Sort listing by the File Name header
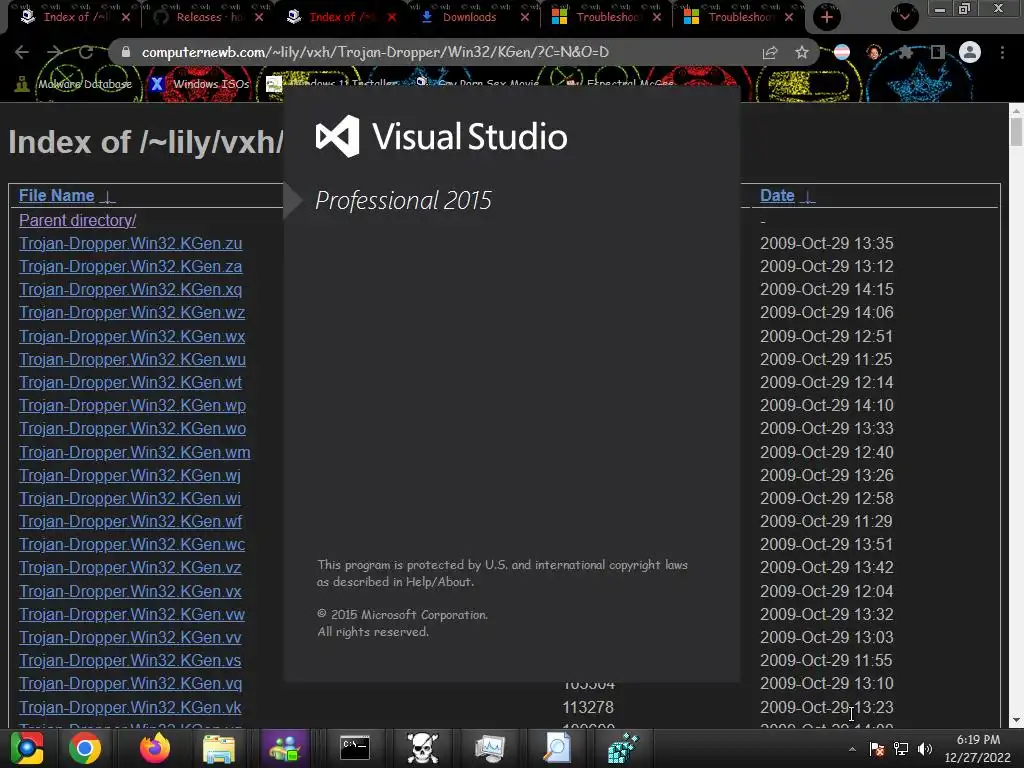Image resolution: width=1024 pixels, height=768 pixels. tap(56, 195)
